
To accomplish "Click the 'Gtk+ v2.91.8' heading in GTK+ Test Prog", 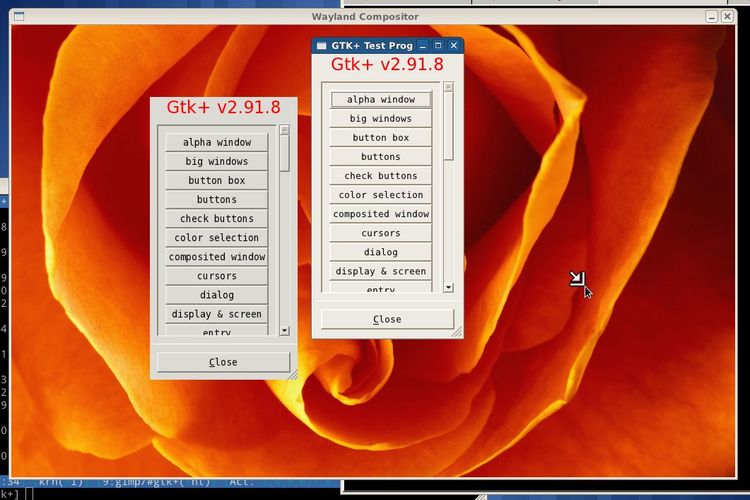I will 387,64.
